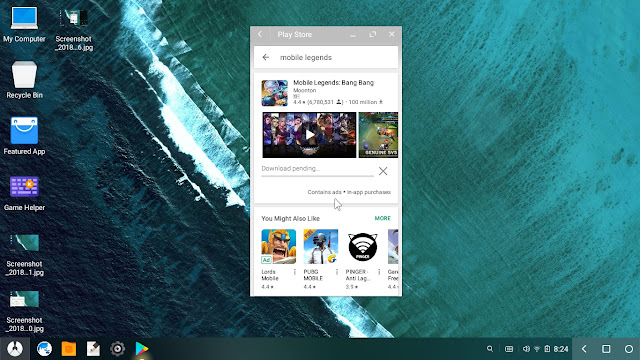Open the orange file manager taskbar icon
640x360 pixels.
[69, 349]
